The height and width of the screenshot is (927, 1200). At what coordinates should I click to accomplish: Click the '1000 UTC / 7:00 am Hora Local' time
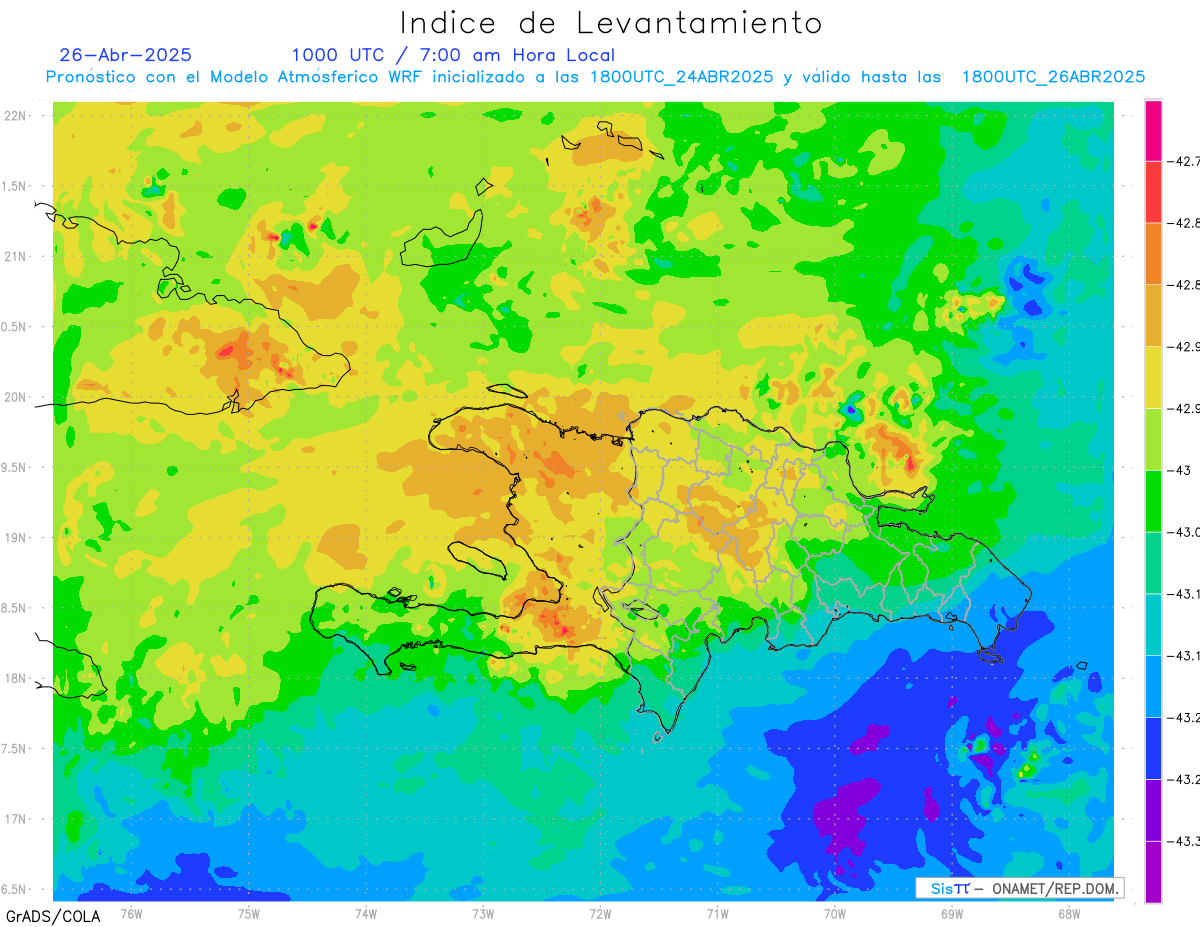(x=453, y=55)
